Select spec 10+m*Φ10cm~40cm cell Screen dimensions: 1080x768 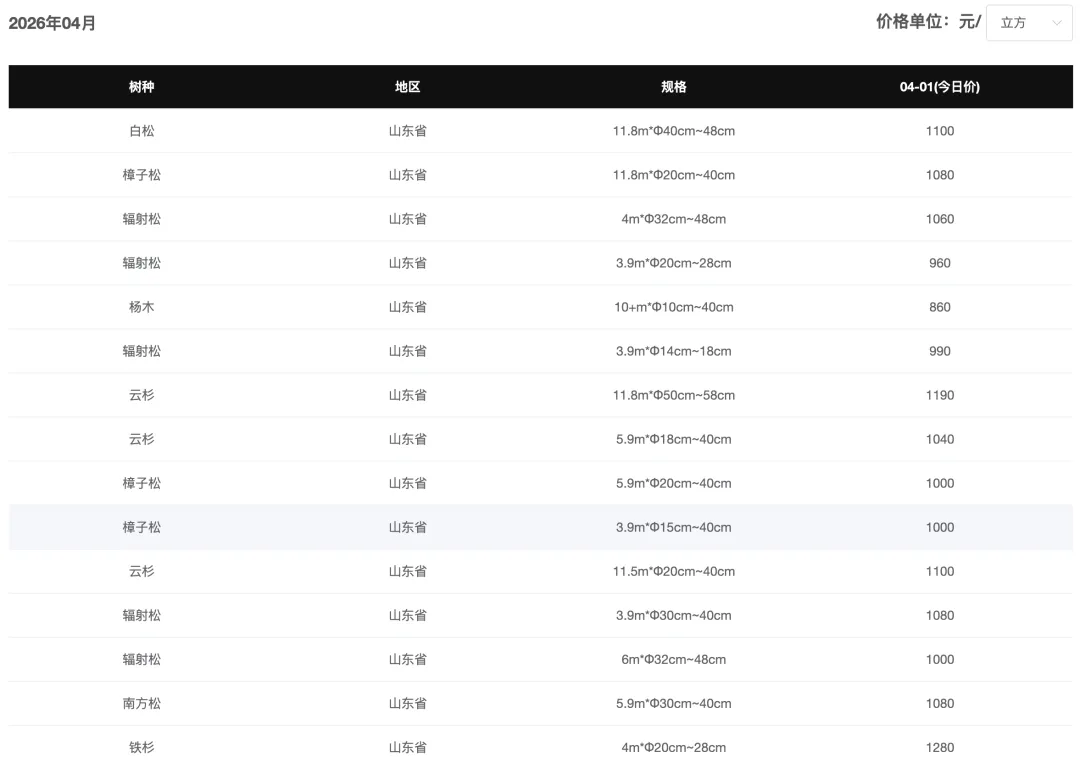pos(674,307)
